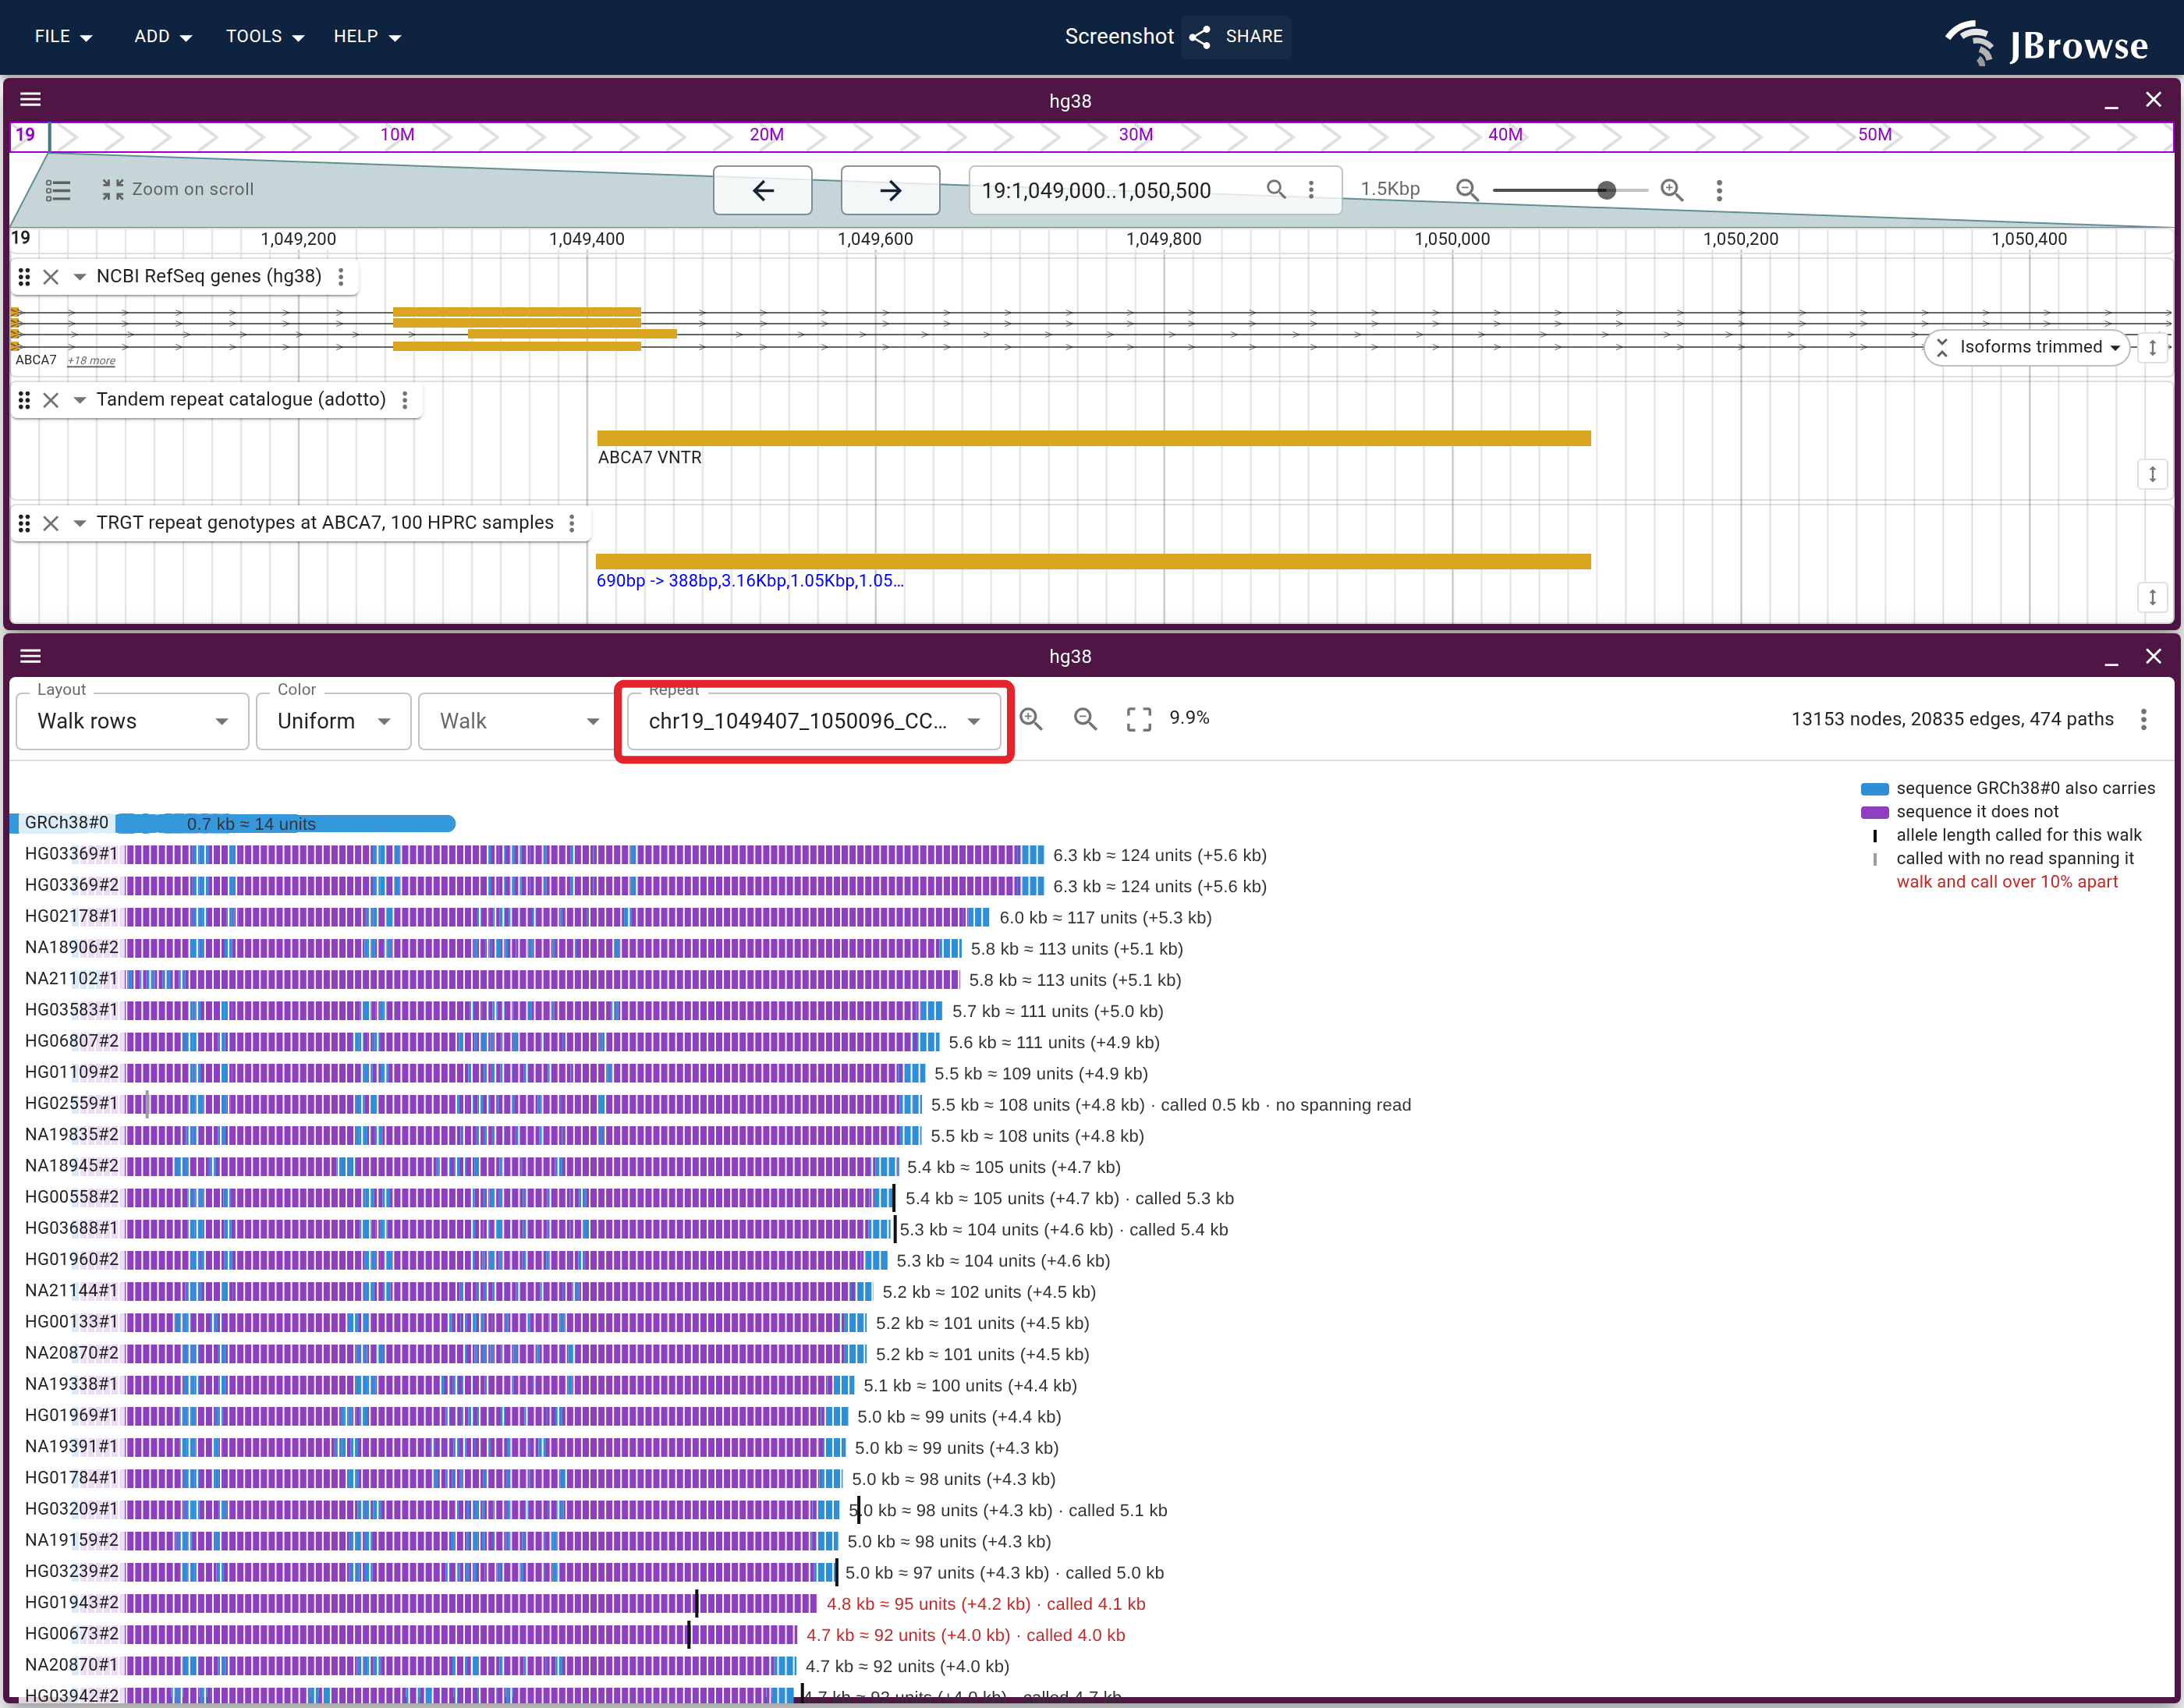Click the 9.9% zoom level text

click(1189, 718)
